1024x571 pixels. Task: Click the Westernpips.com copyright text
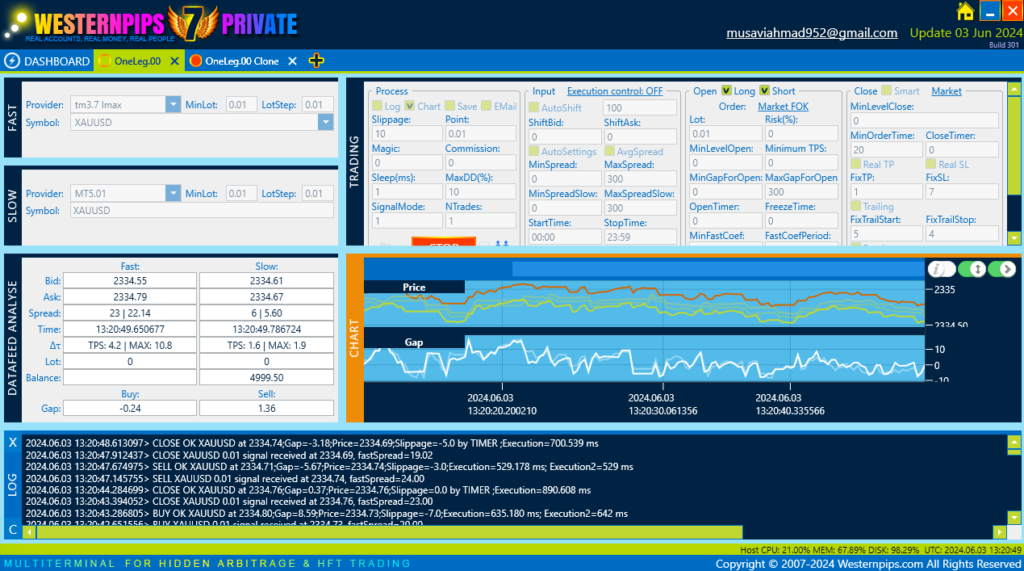pos(868,564)
